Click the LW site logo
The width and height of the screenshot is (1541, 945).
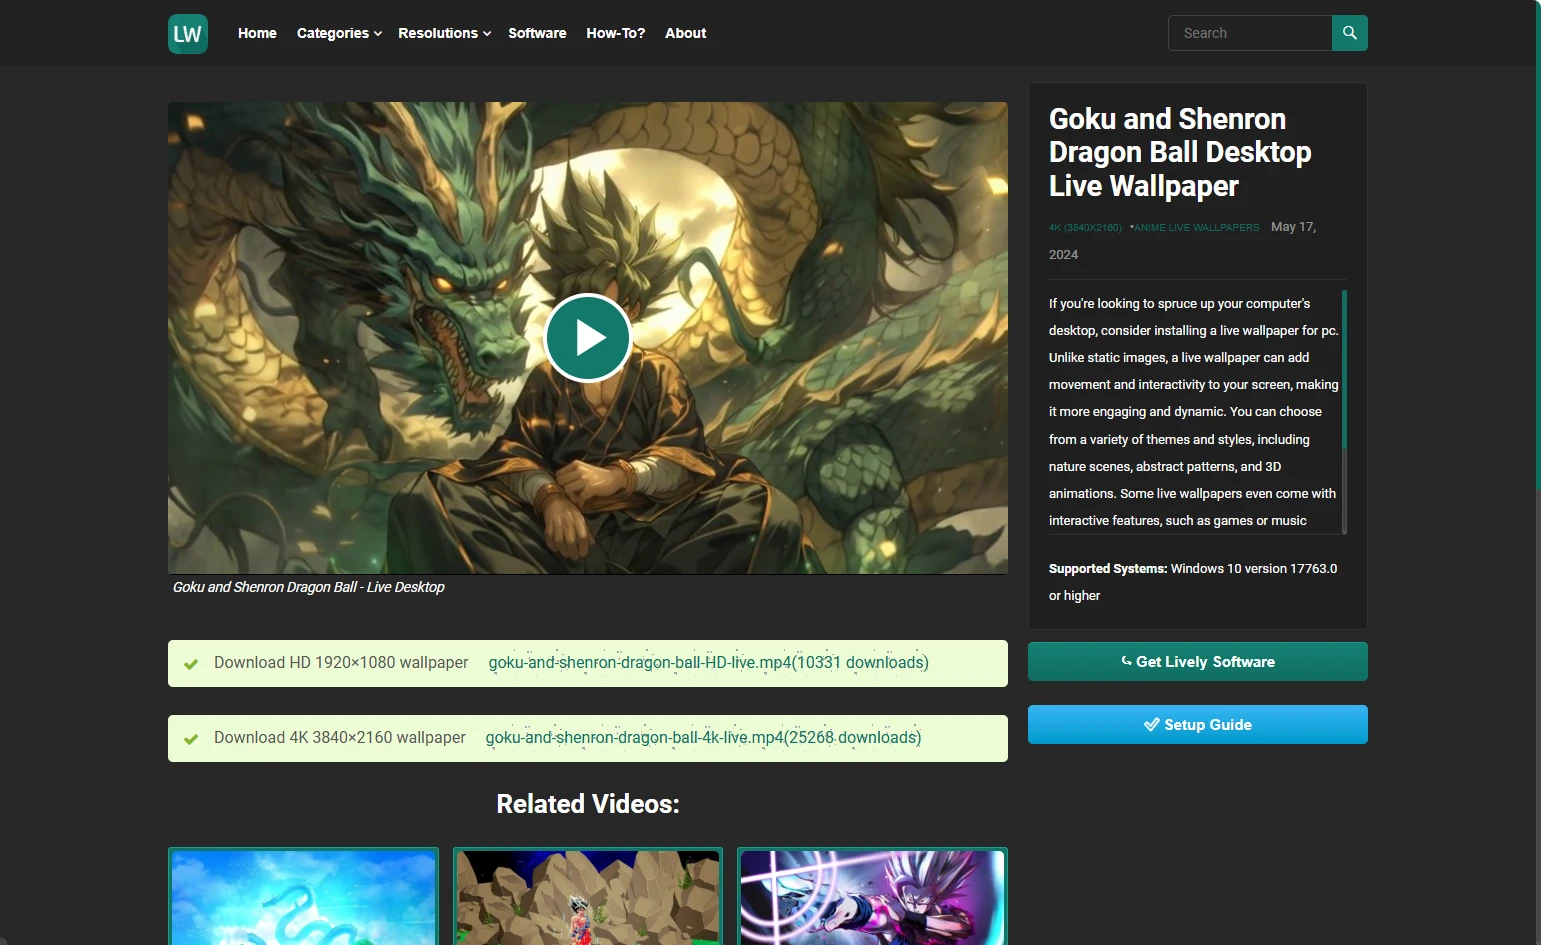point(188,34)
